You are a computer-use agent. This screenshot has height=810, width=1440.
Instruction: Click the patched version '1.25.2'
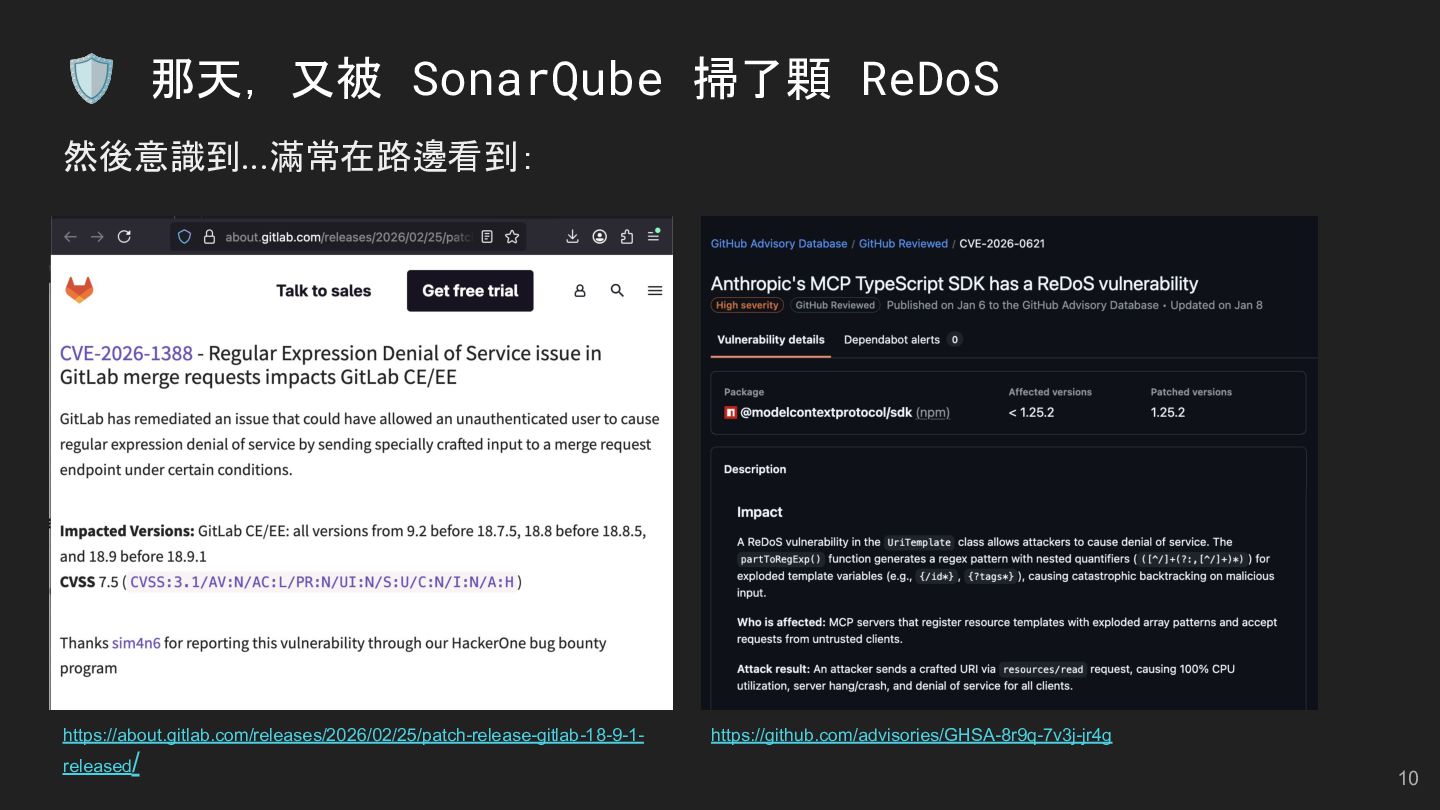[x=1167, y=412]
